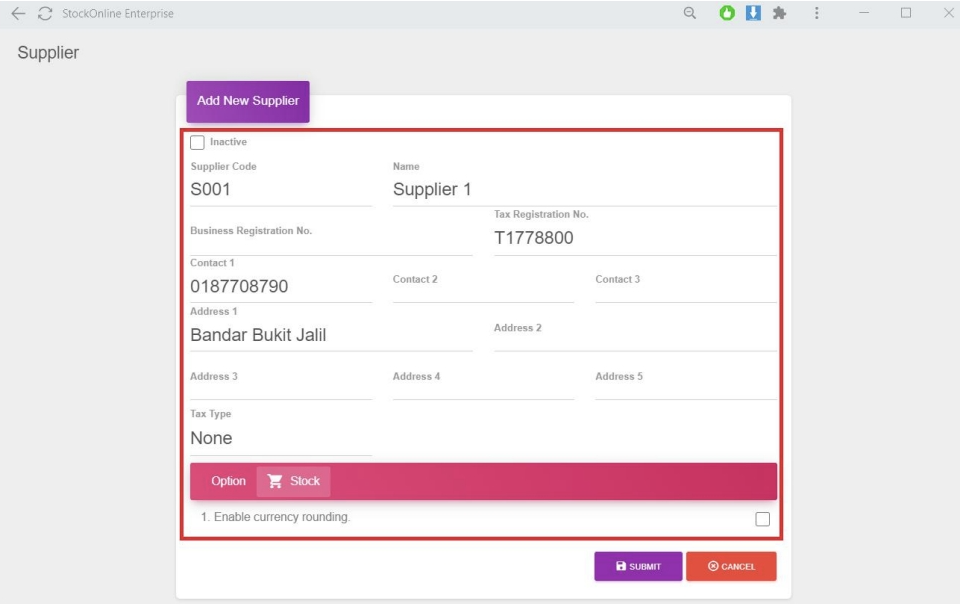Click the zoom magnifier icon
Image resolution: width=960 pixels, height=605 pixels.
click(690, 14)
